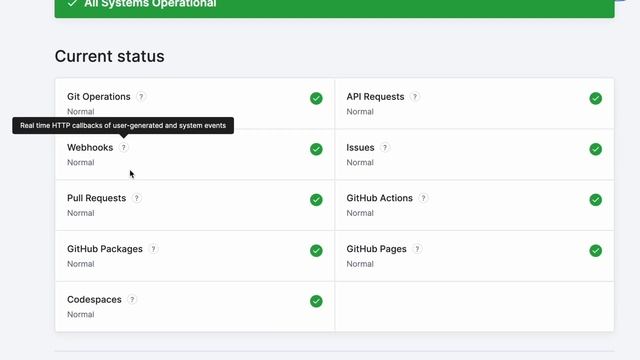Click Normal status under GitHub Pages
This screenshot has width=640, height=360.
(x=360, y=264)
